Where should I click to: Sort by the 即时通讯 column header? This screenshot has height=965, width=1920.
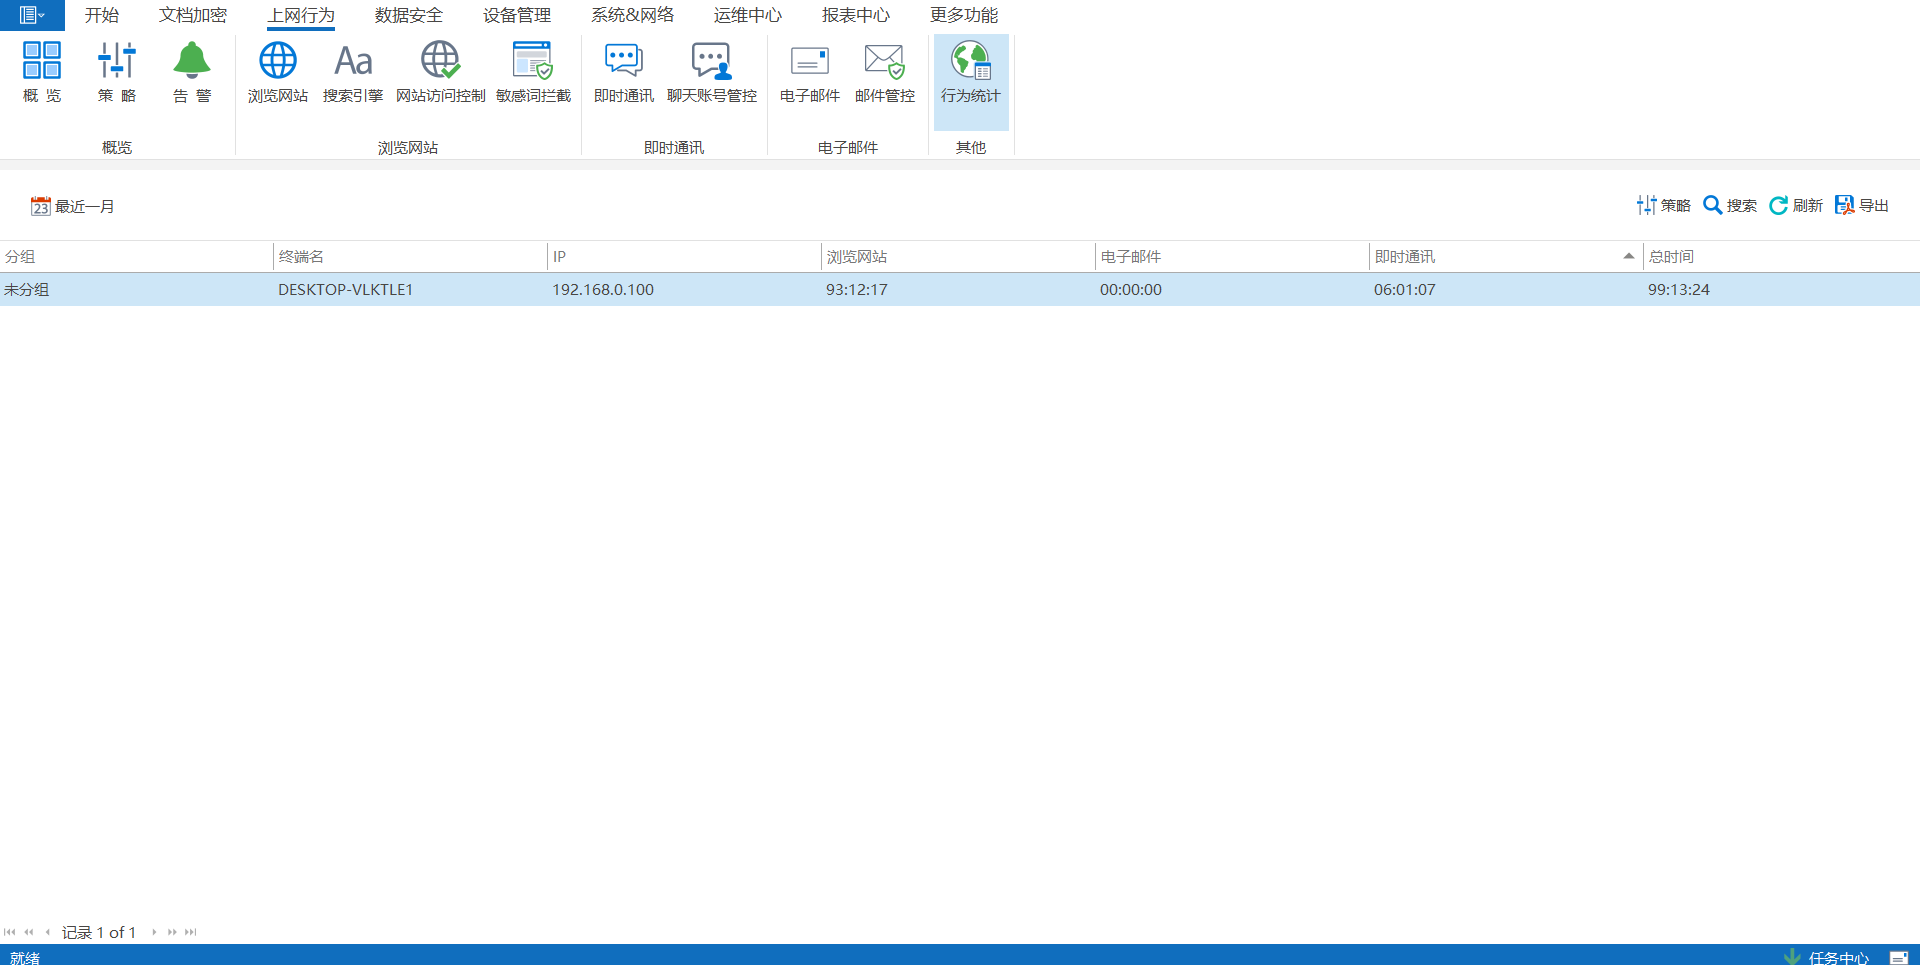coord(1404,257)
